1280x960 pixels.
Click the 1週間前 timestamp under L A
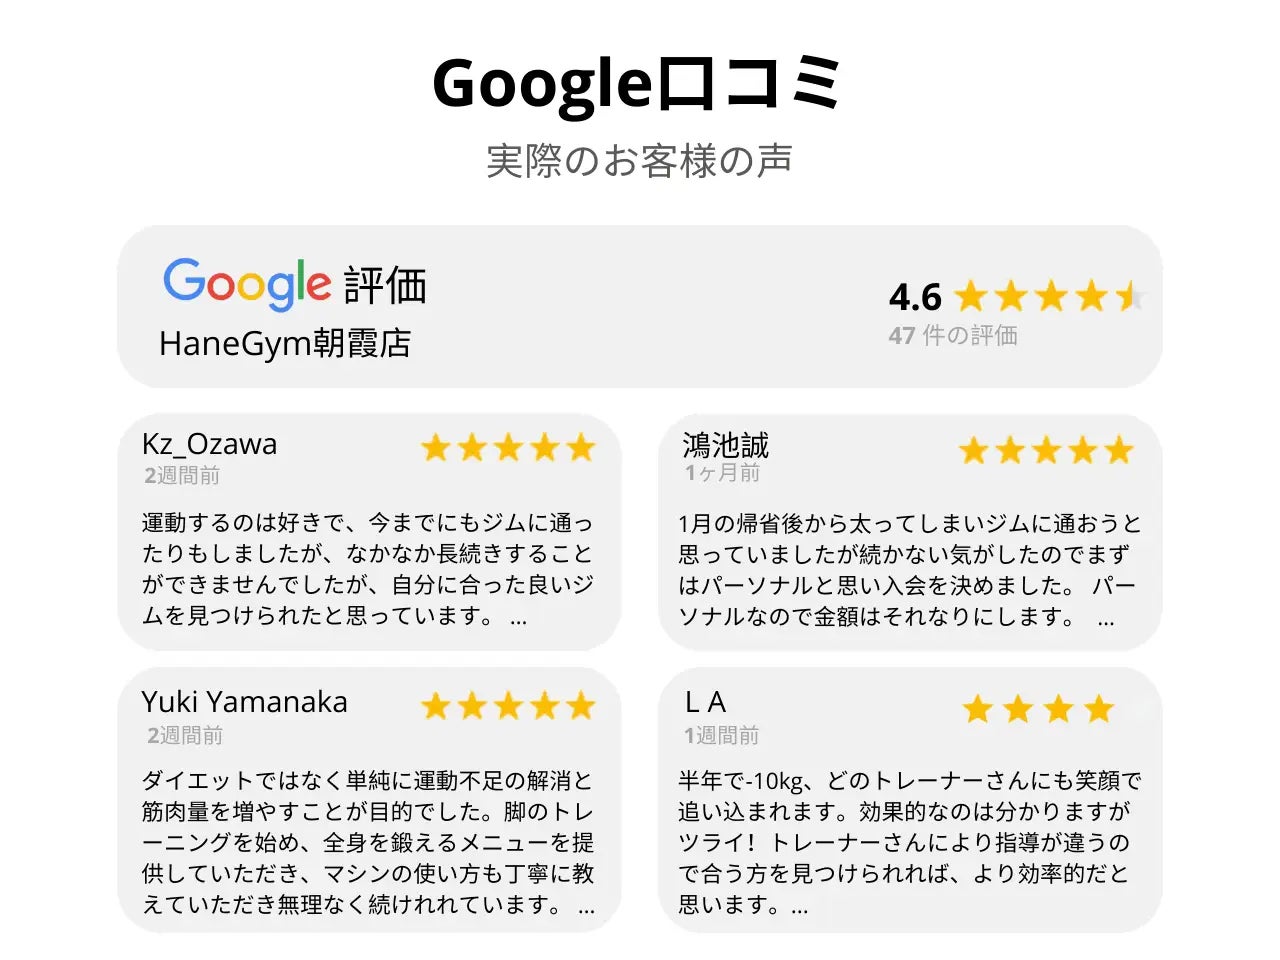pyautogui.click(x=722, y=736)
